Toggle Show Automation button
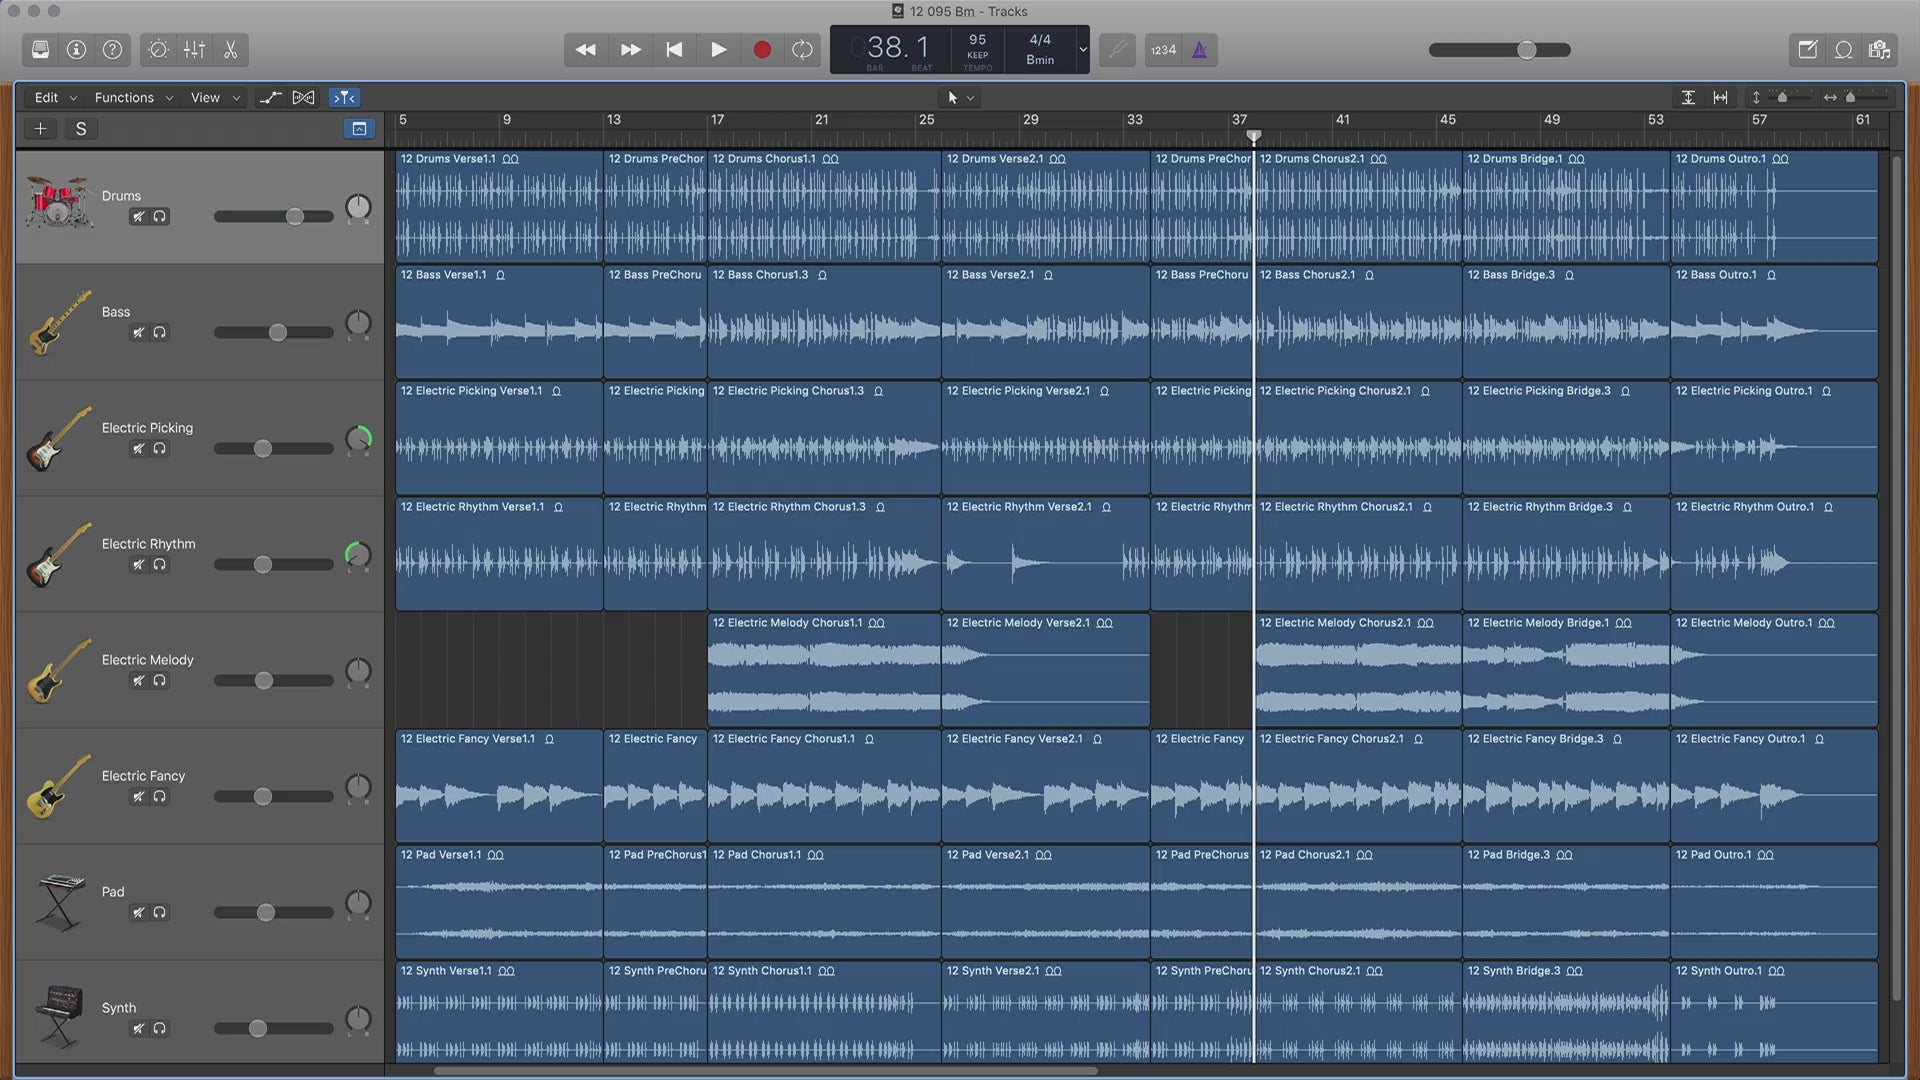 270,98
